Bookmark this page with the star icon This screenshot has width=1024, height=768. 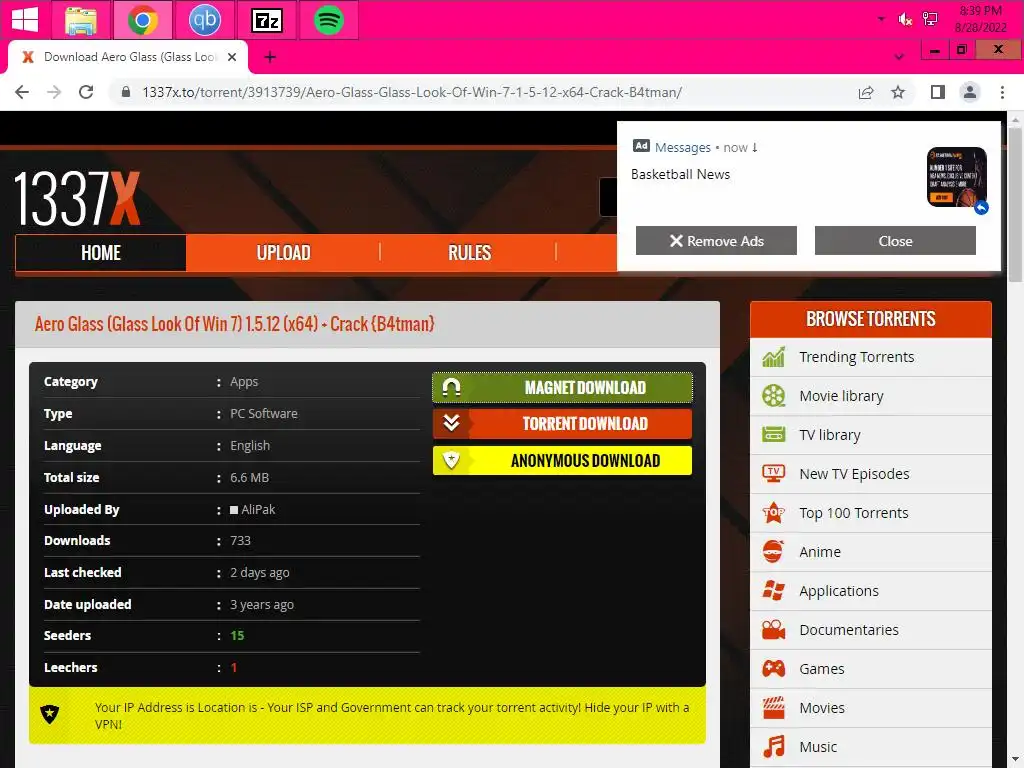click(898, 92)
